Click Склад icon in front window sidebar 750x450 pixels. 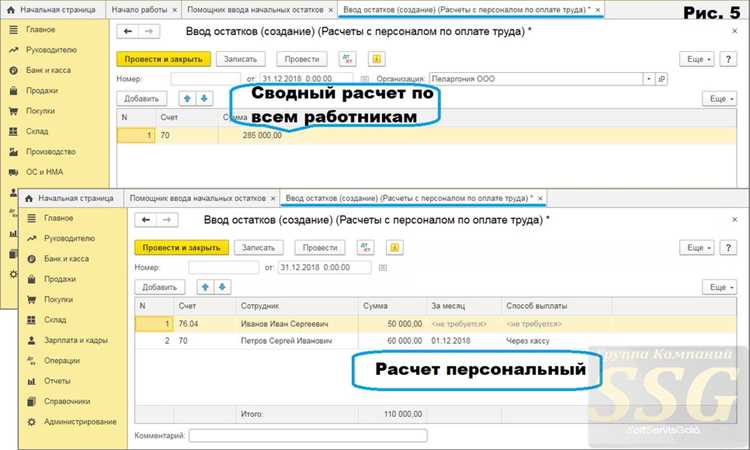tap(32, 319)
